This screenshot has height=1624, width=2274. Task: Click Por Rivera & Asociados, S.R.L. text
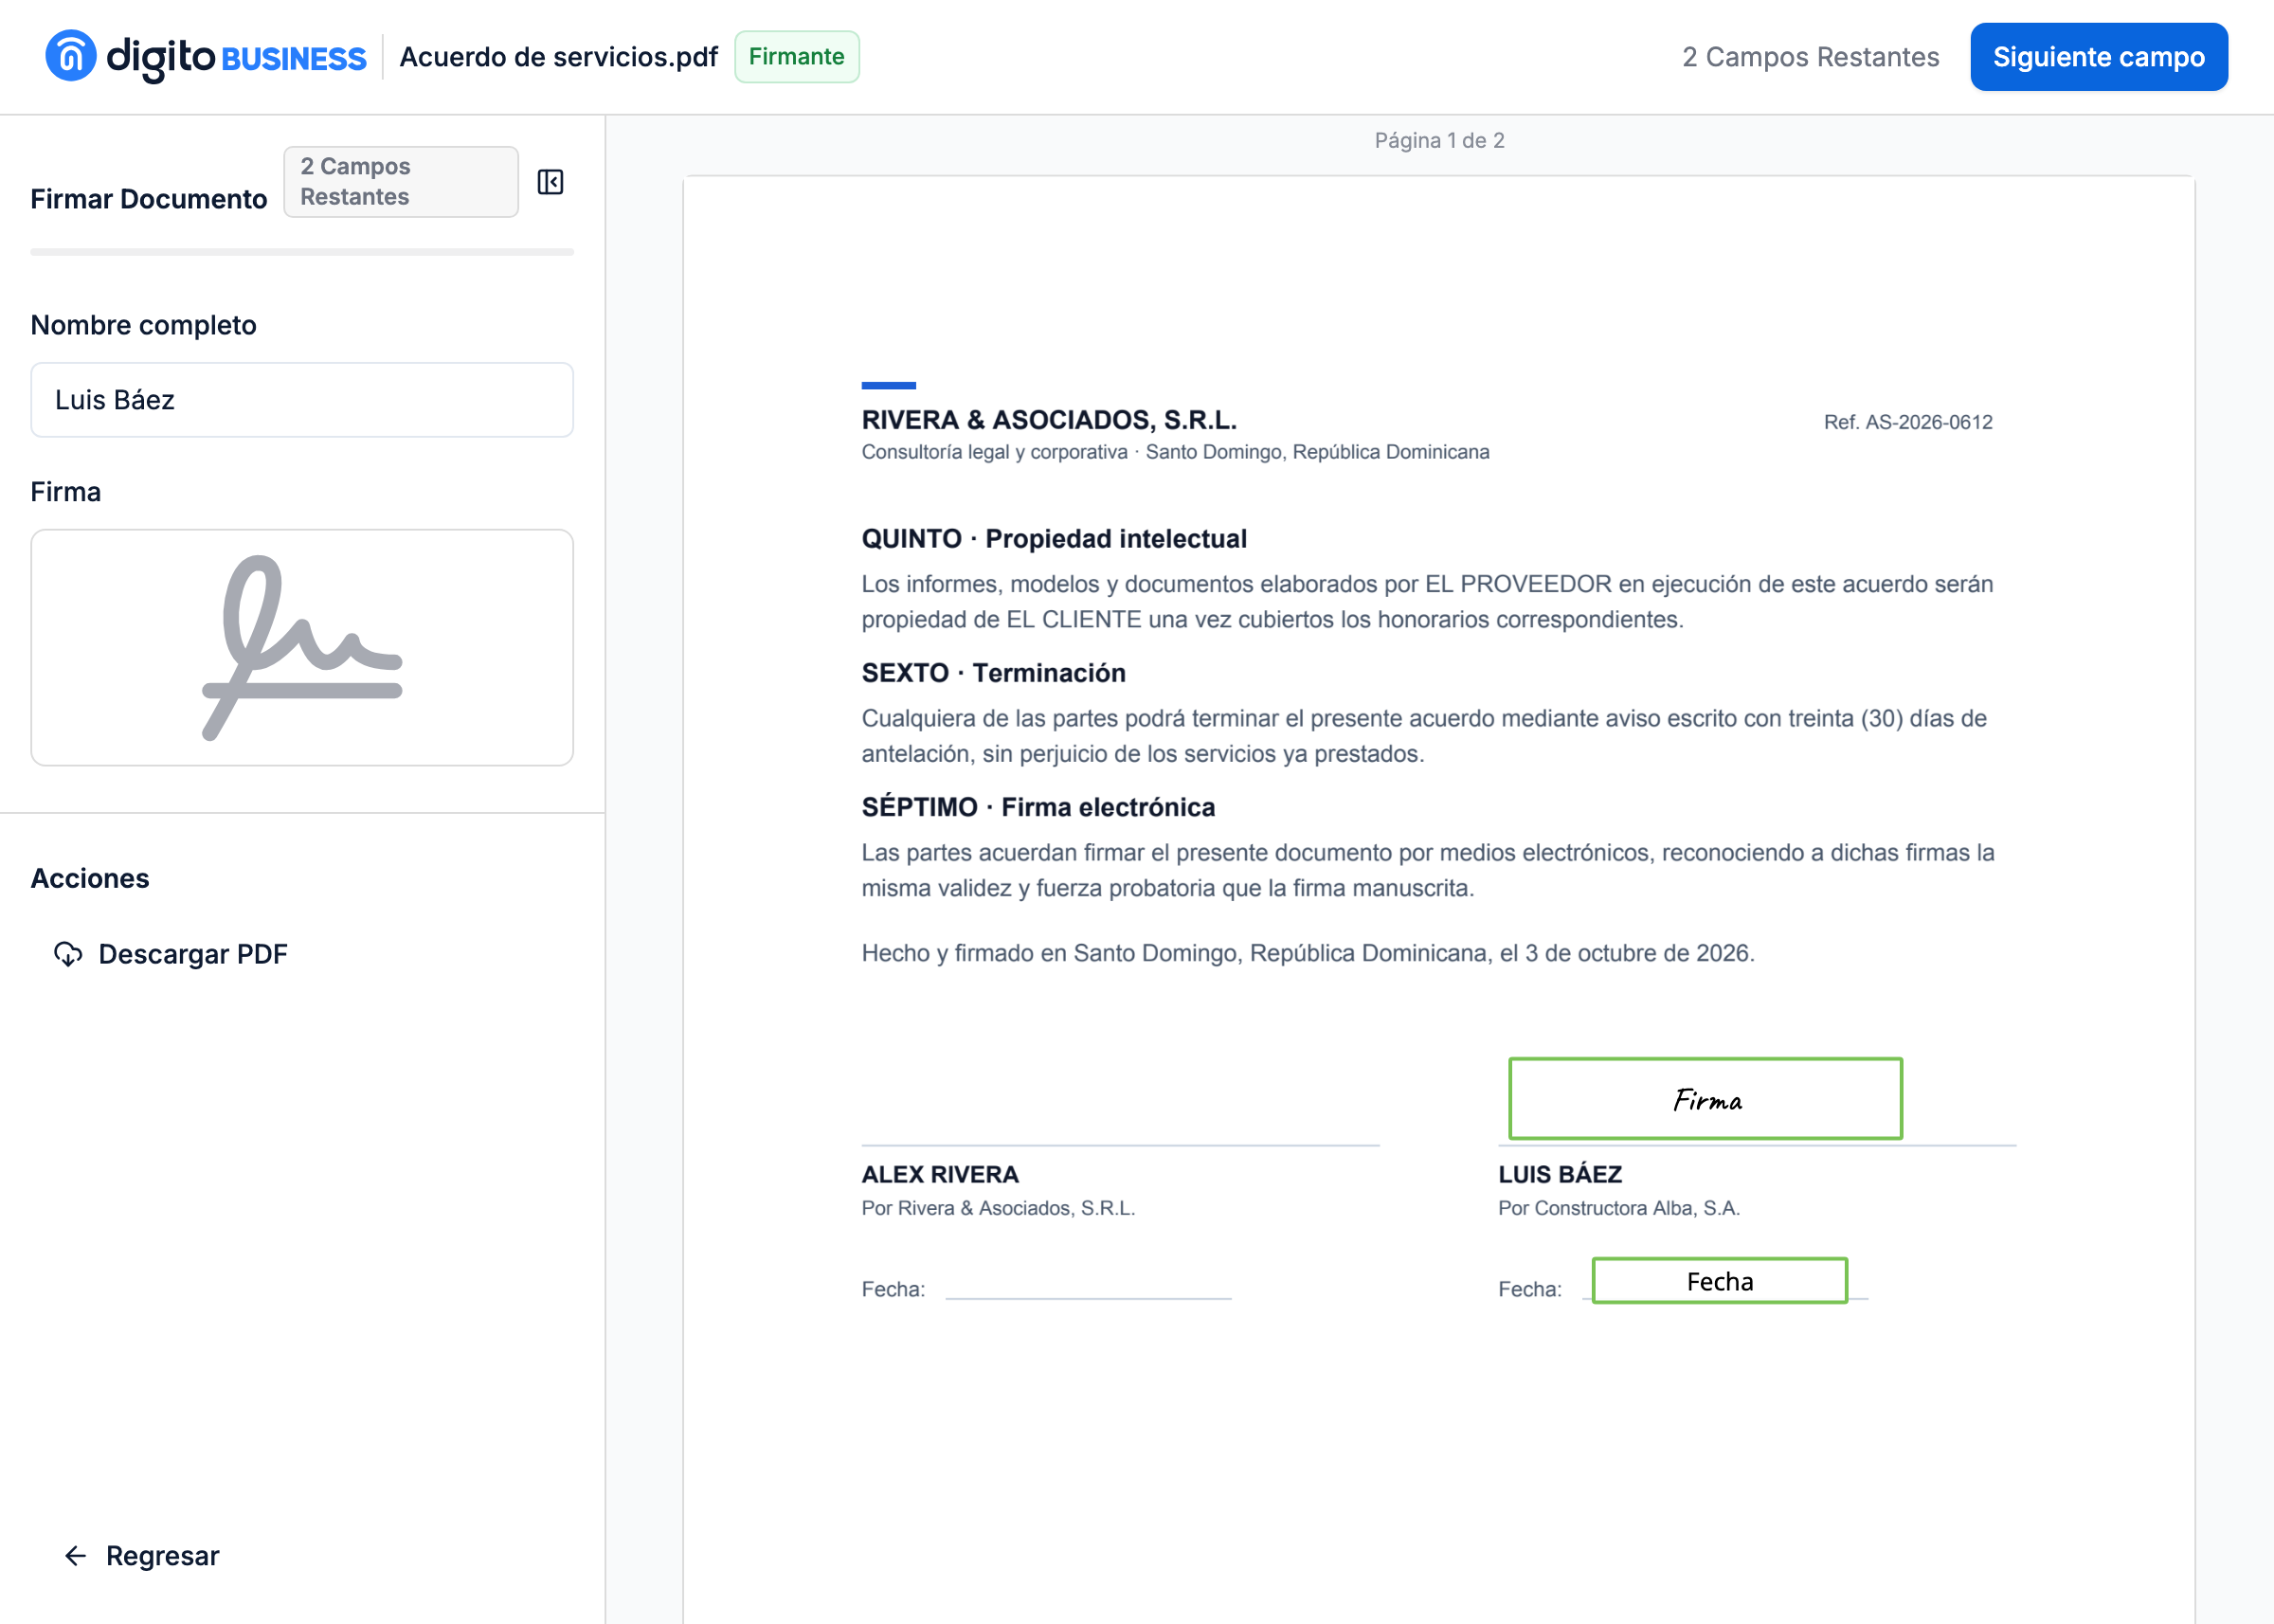coord(998,1208)
